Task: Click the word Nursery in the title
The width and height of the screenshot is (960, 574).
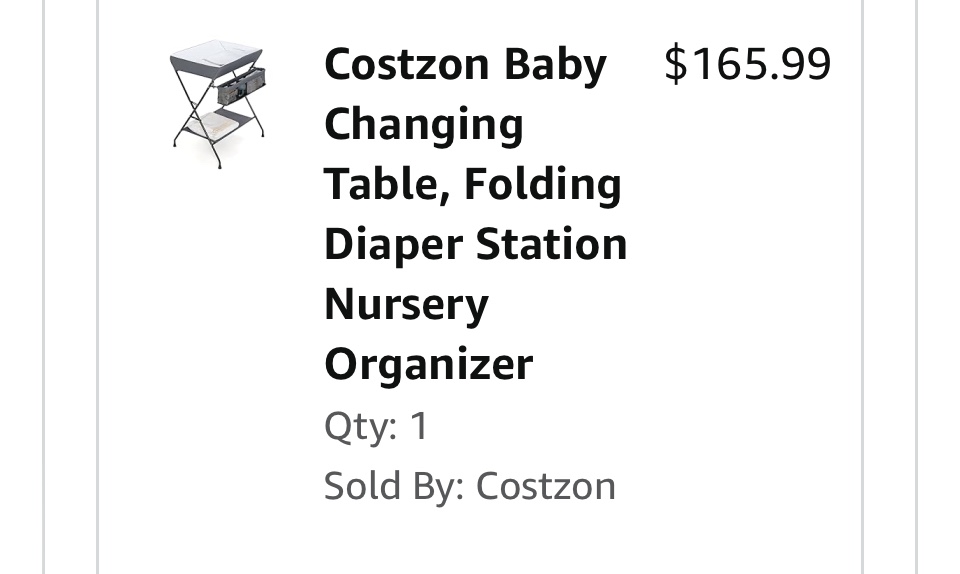Action: (x=407, y=305)
